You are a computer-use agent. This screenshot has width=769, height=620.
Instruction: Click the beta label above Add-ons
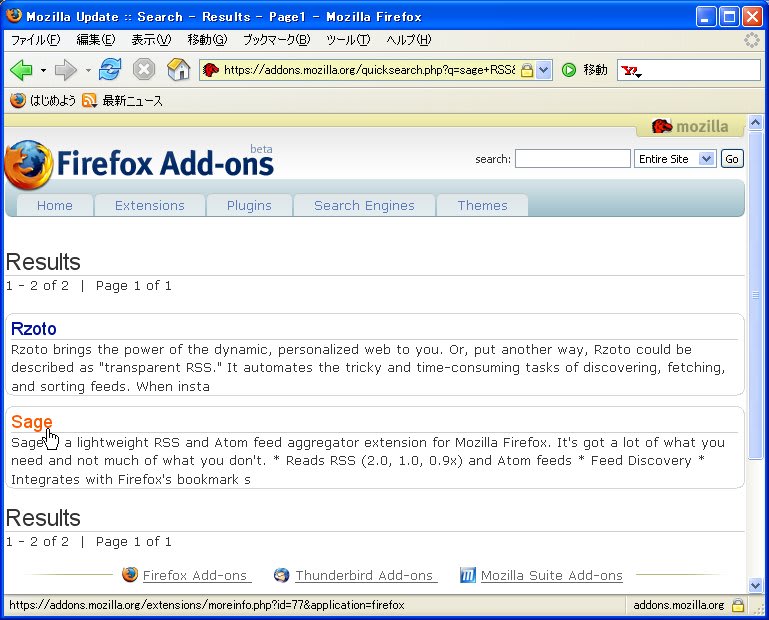(x=261, y=149)
